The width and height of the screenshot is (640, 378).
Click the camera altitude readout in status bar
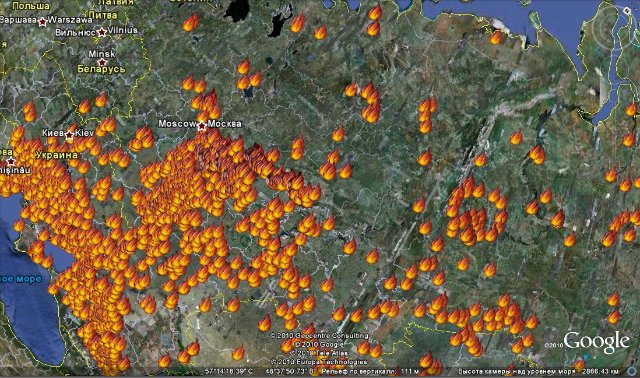(539, 371)
